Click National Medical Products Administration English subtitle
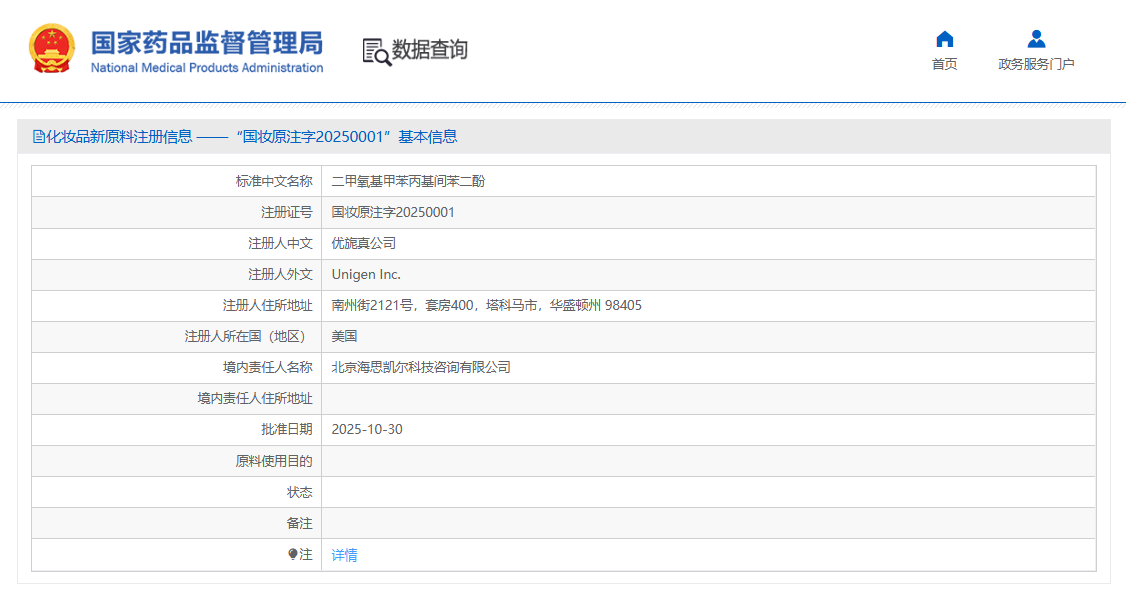The width and height of the screenshot is (1126, 594). (x=207, y=68)
